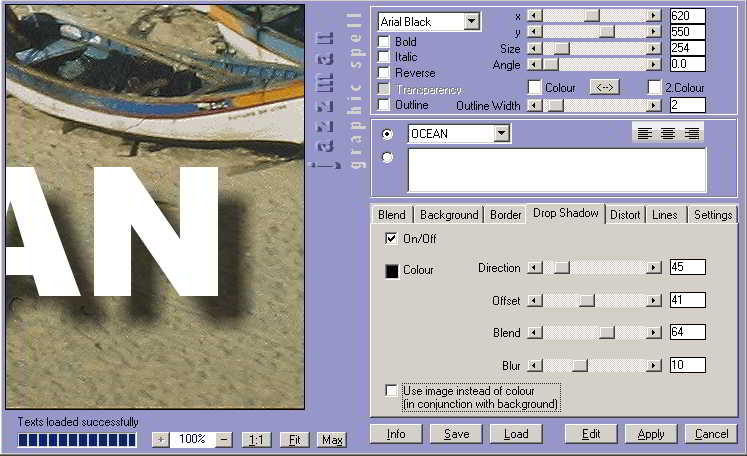Select the center text alignment icon
Screen dimensions: 747x456
[x=668, y=133]
